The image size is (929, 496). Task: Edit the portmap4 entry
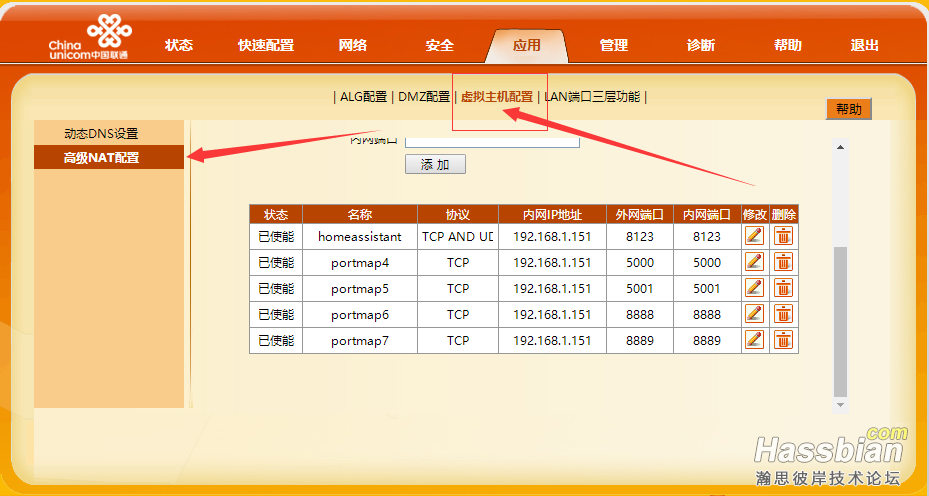pyautogui.click(x=754, y=262)
